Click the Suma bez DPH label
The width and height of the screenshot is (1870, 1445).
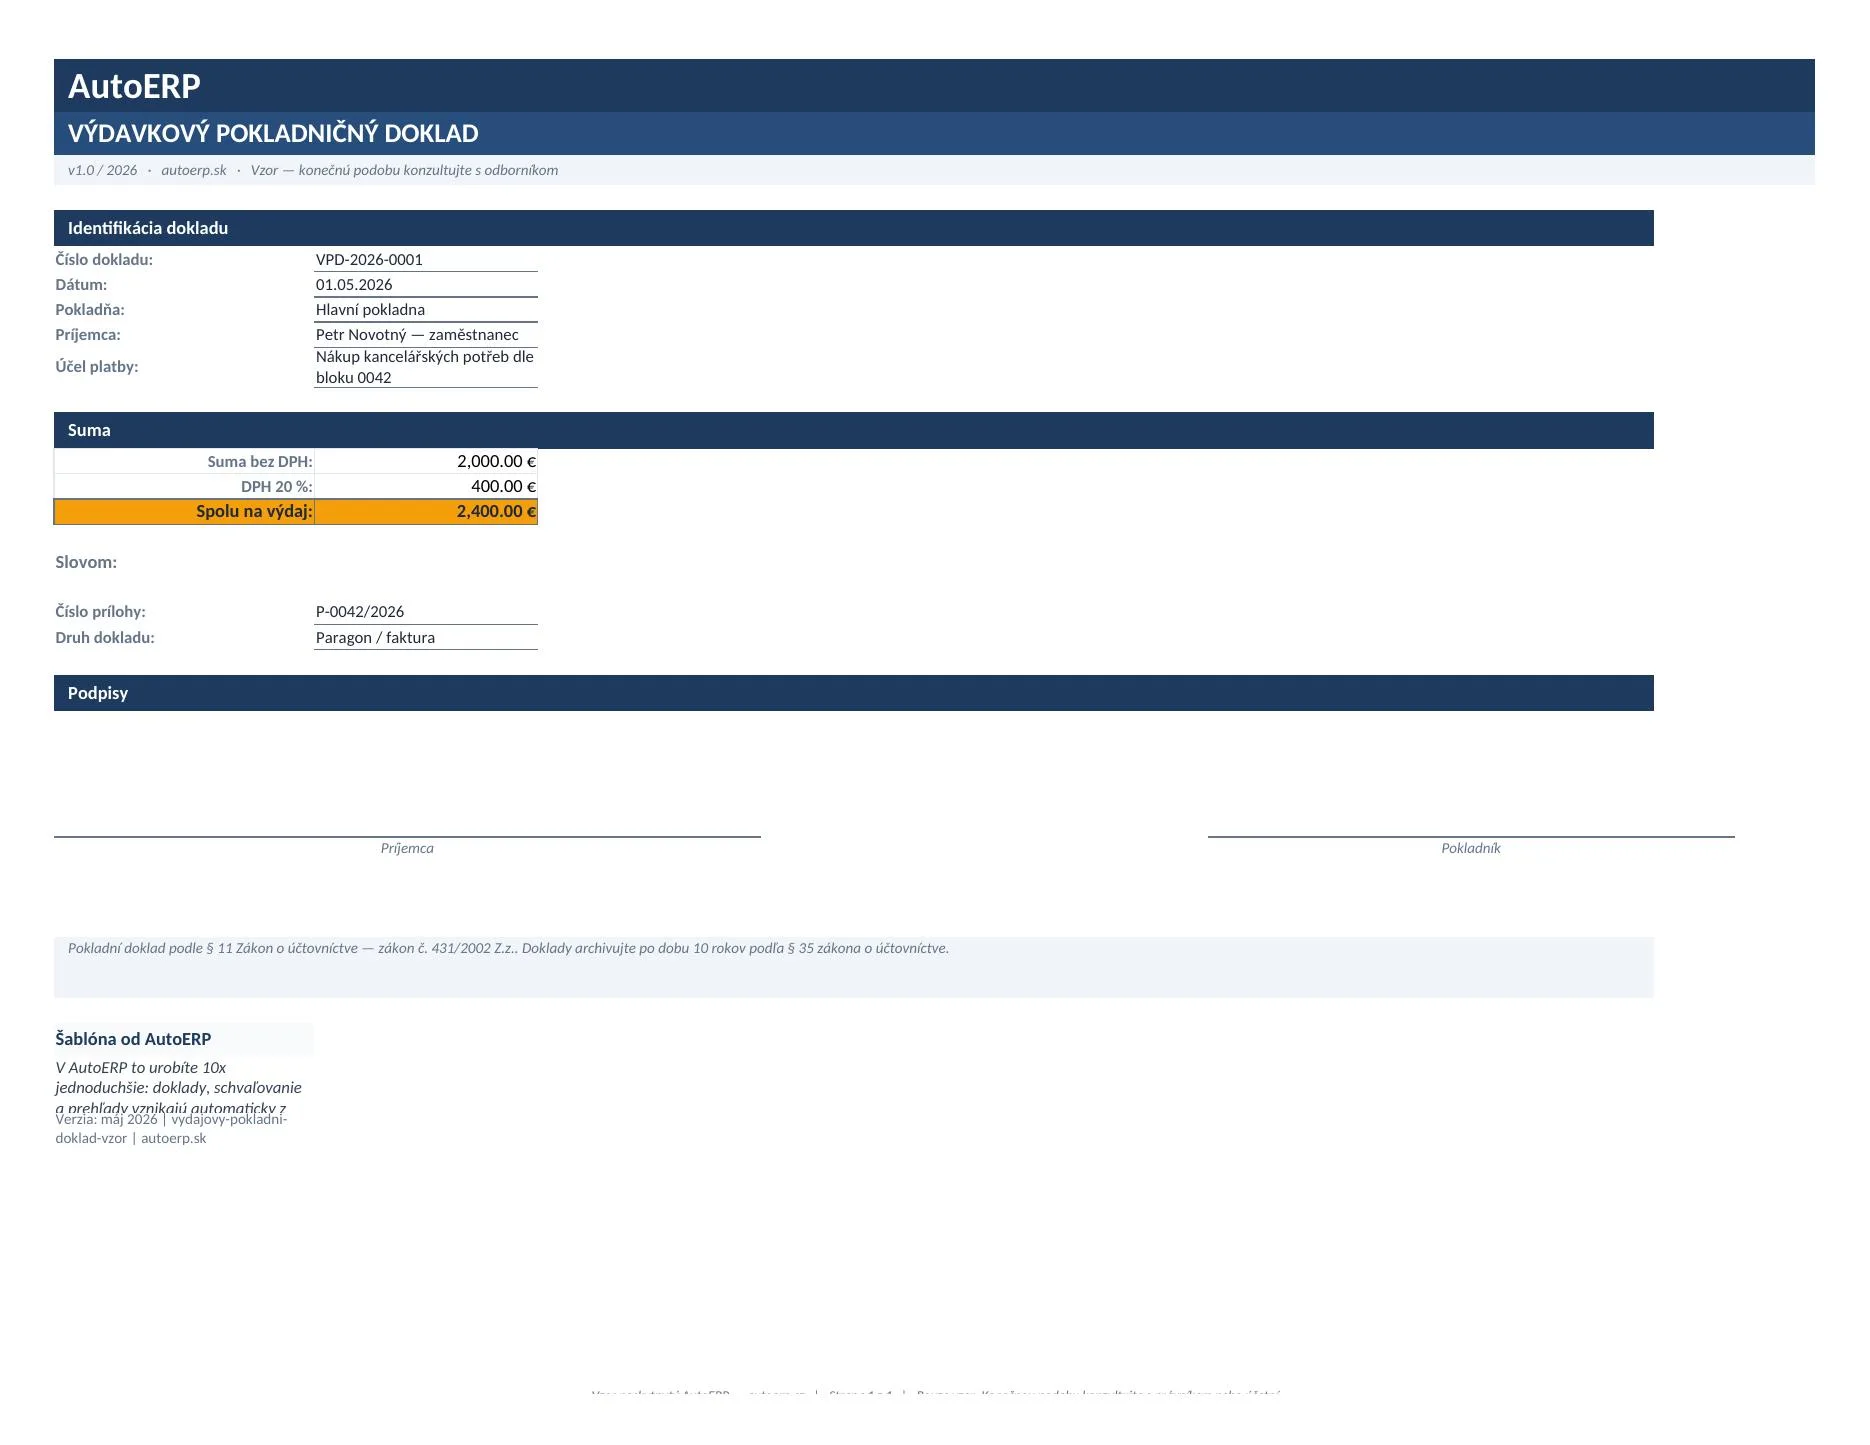pyautogui.click(x=260, y=462)
